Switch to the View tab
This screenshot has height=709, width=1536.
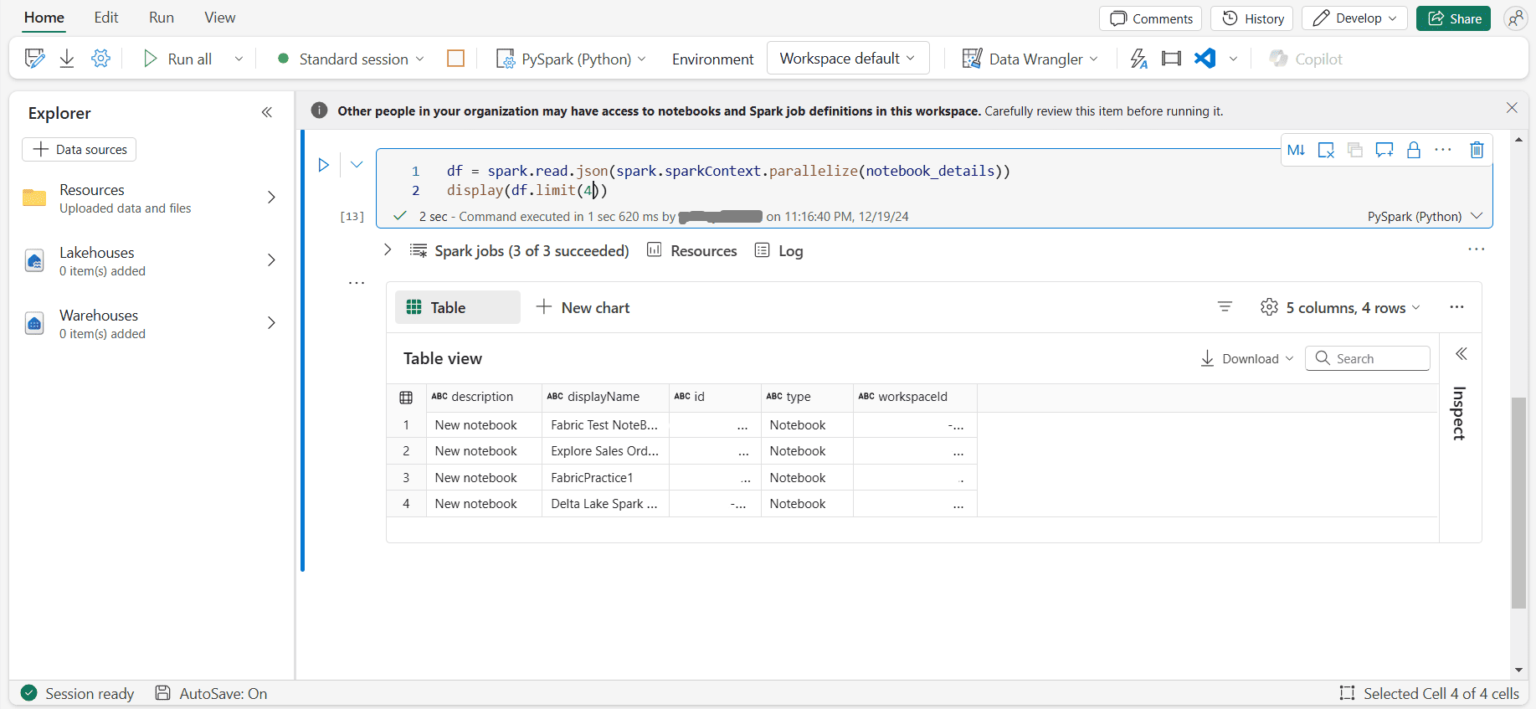[x=220, y=17]
